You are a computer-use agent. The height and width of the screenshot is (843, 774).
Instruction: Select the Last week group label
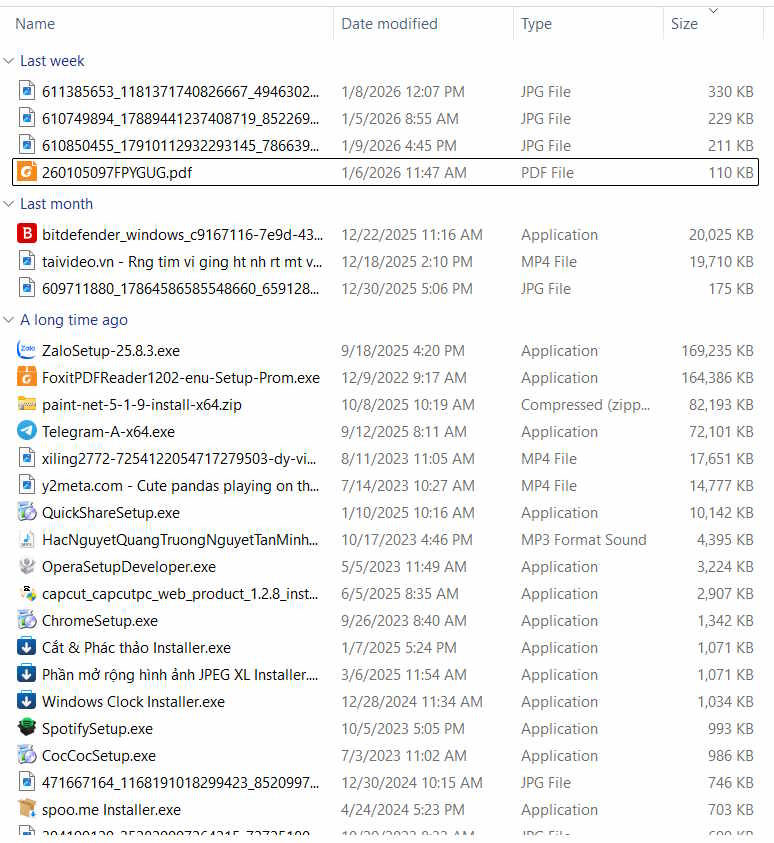[x=52, y=61]
